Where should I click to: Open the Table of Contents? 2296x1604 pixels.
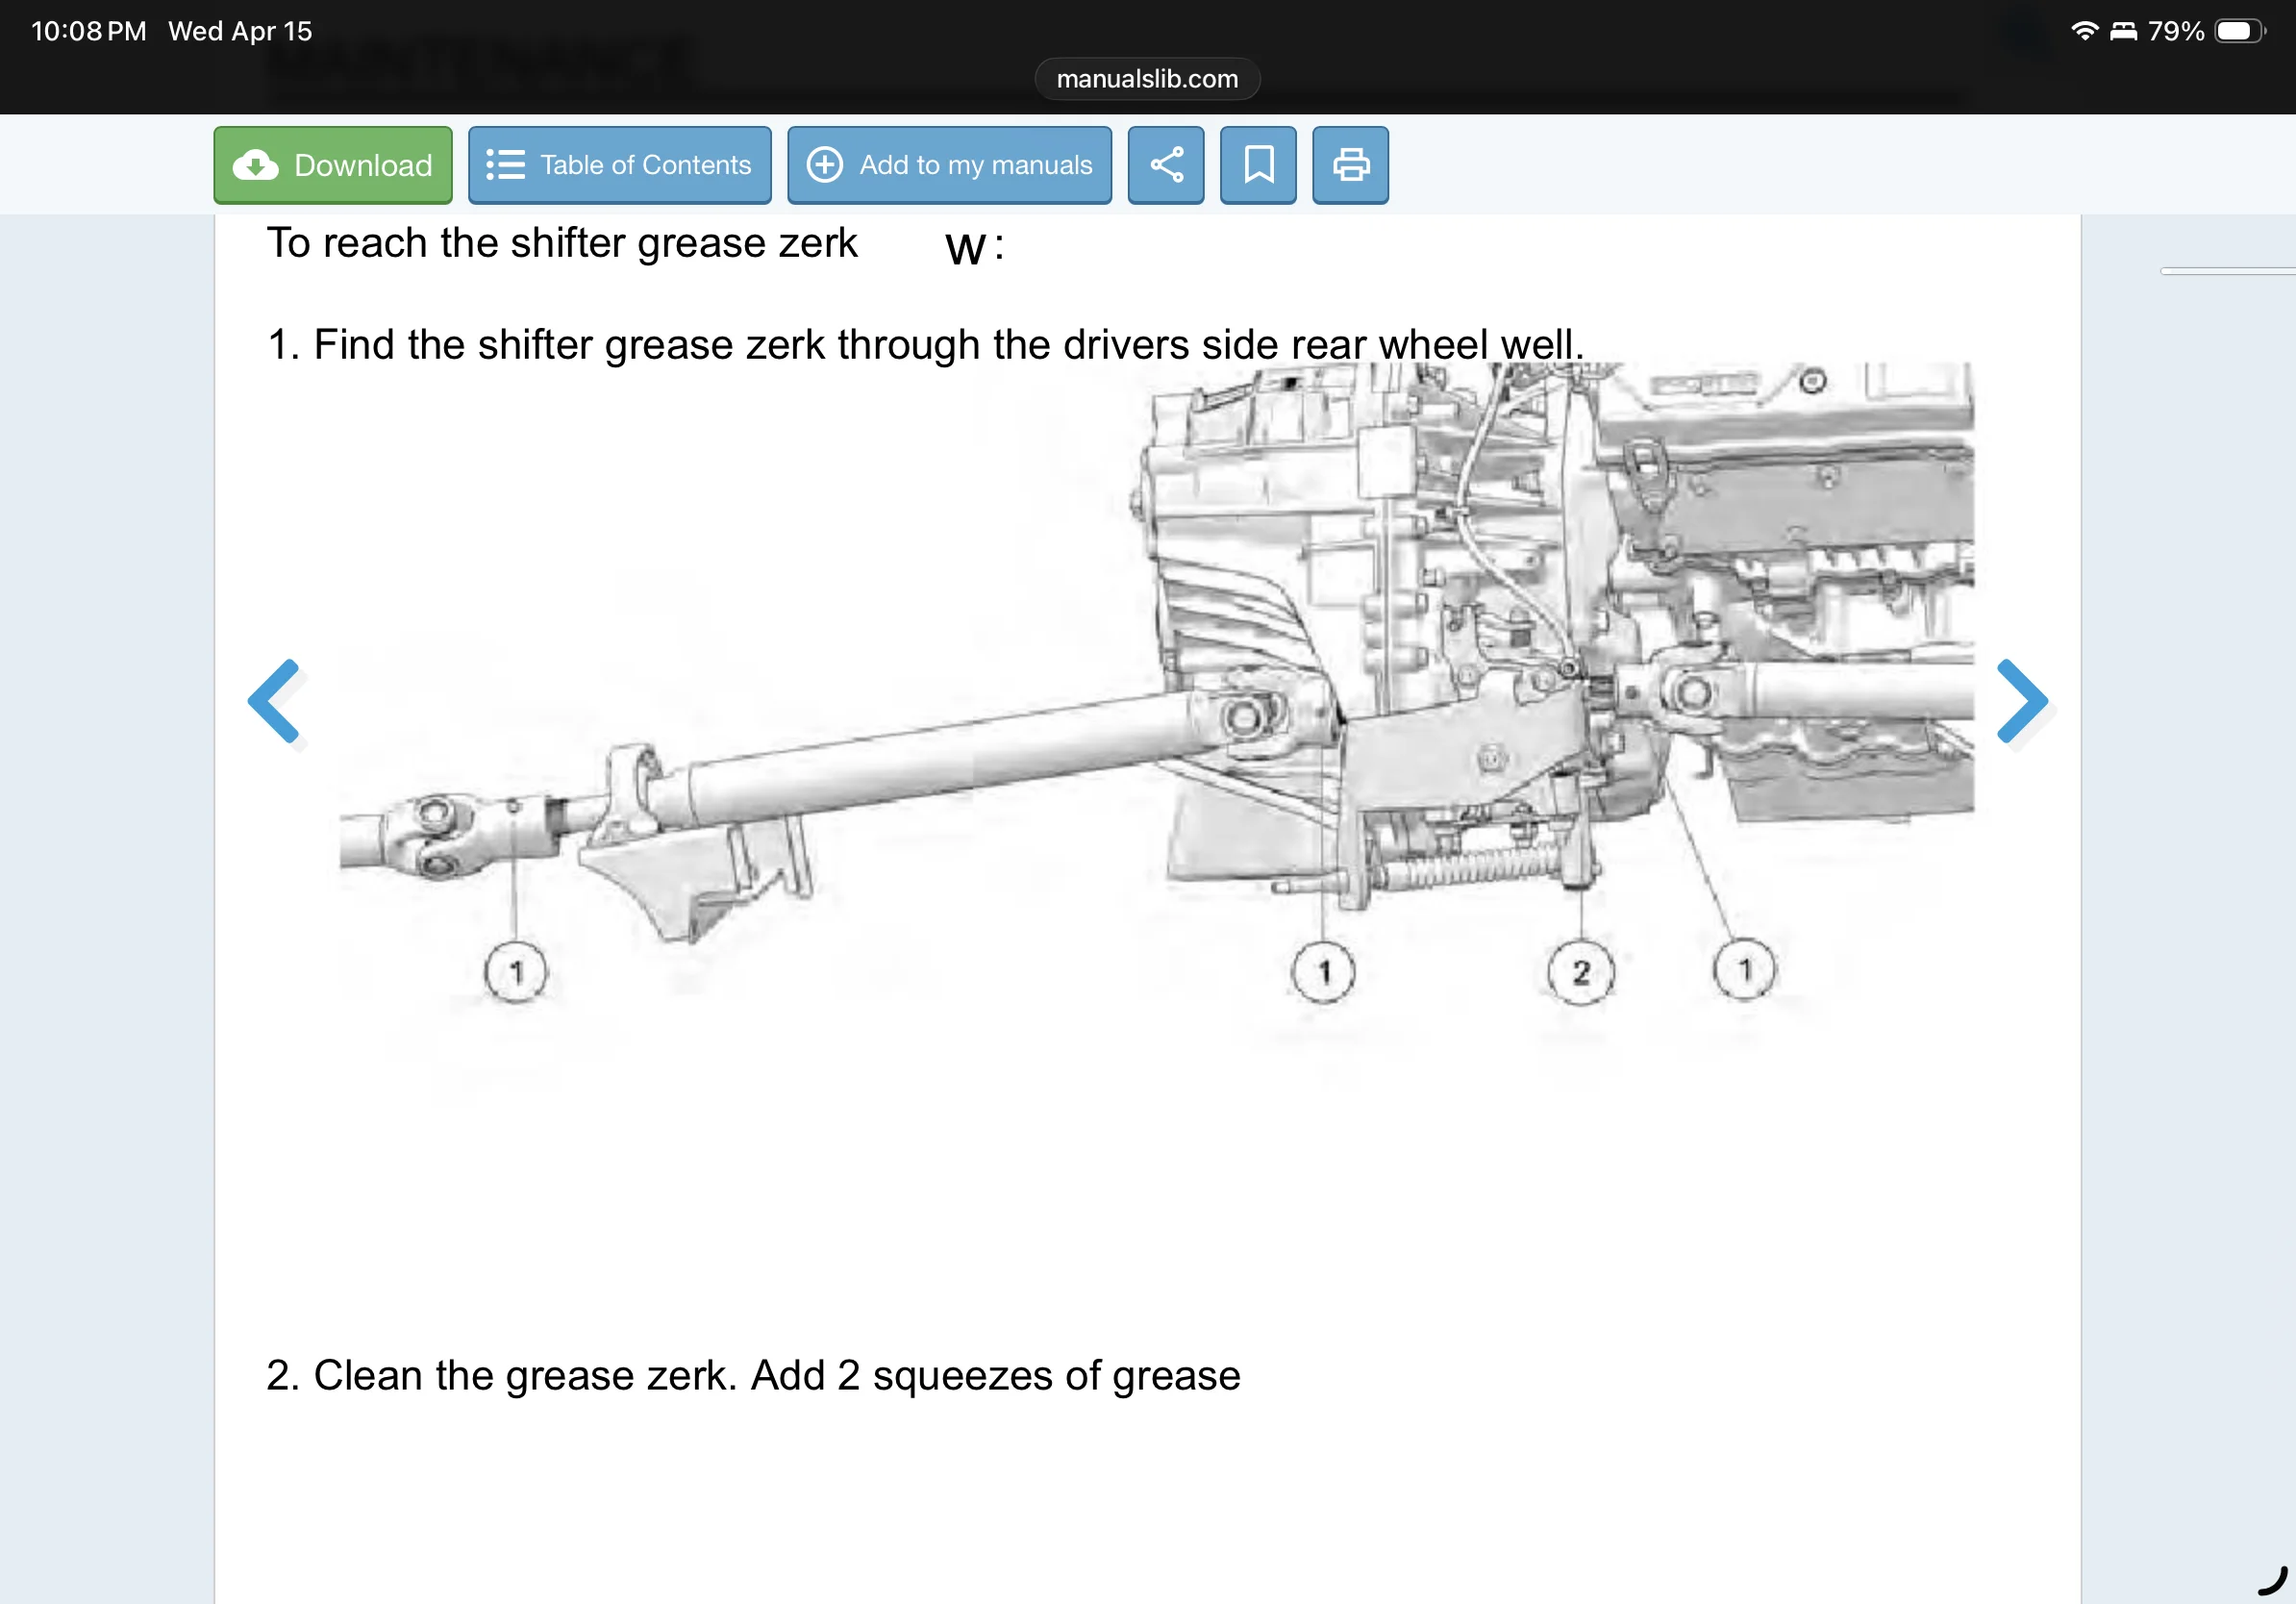619,165
